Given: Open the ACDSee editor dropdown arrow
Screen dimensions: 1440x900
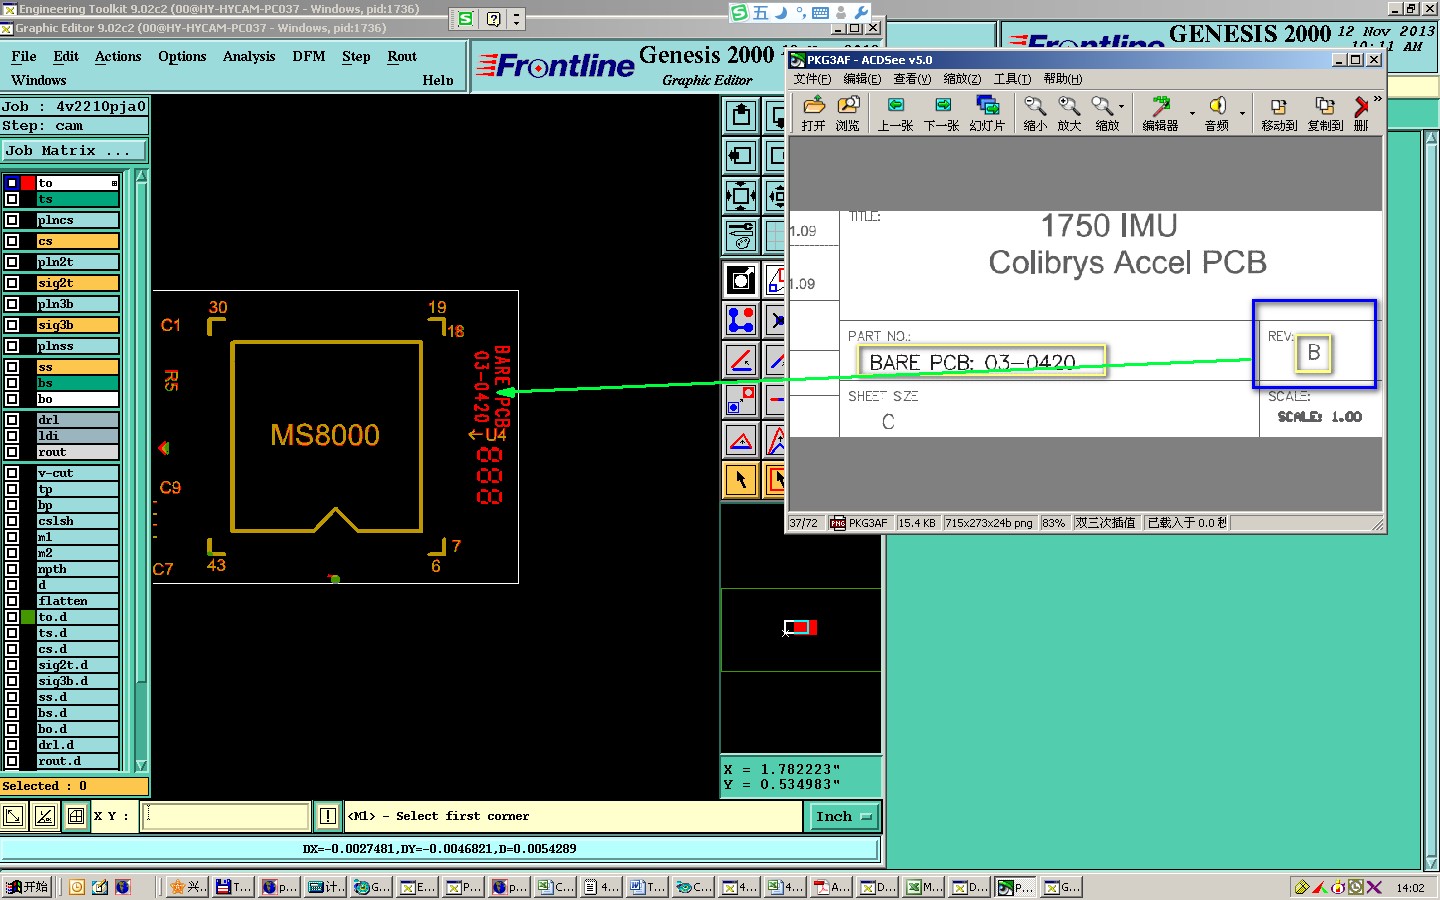Looking at the screenshot, I should (x=1192, y=112).
